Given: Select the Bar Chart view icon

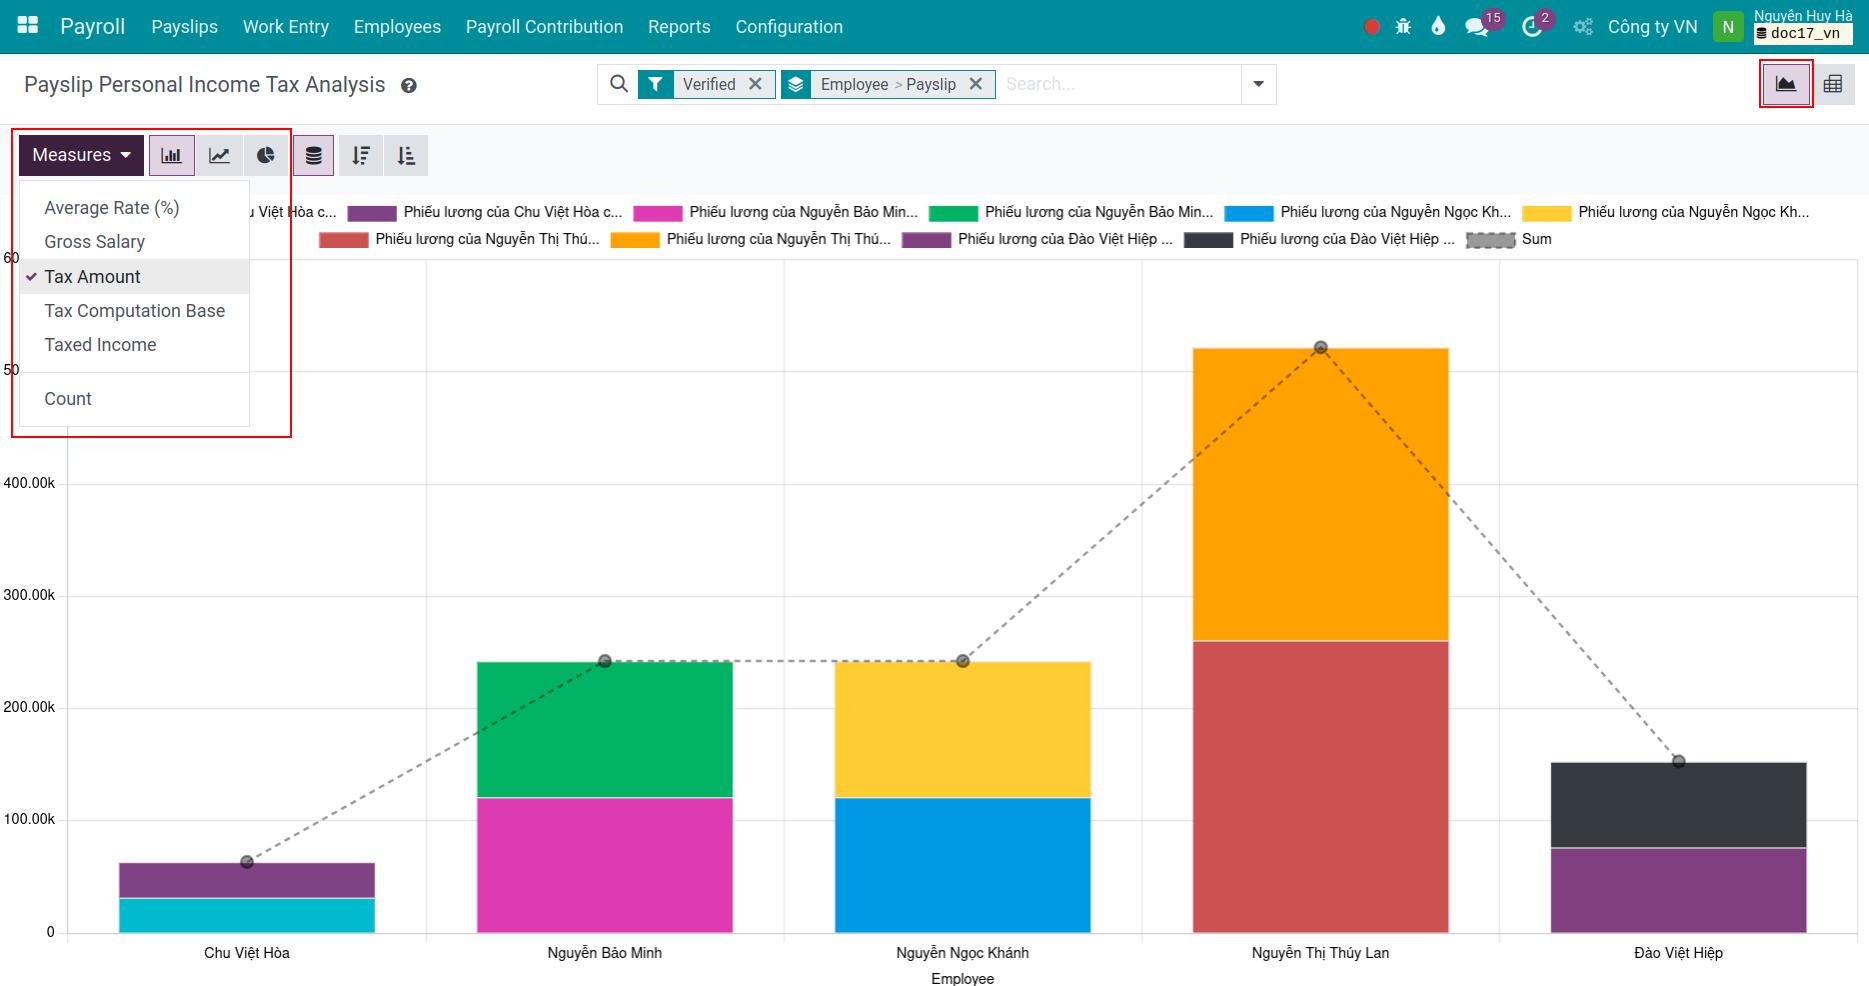Looking at the screenshot, I should 171,155.
